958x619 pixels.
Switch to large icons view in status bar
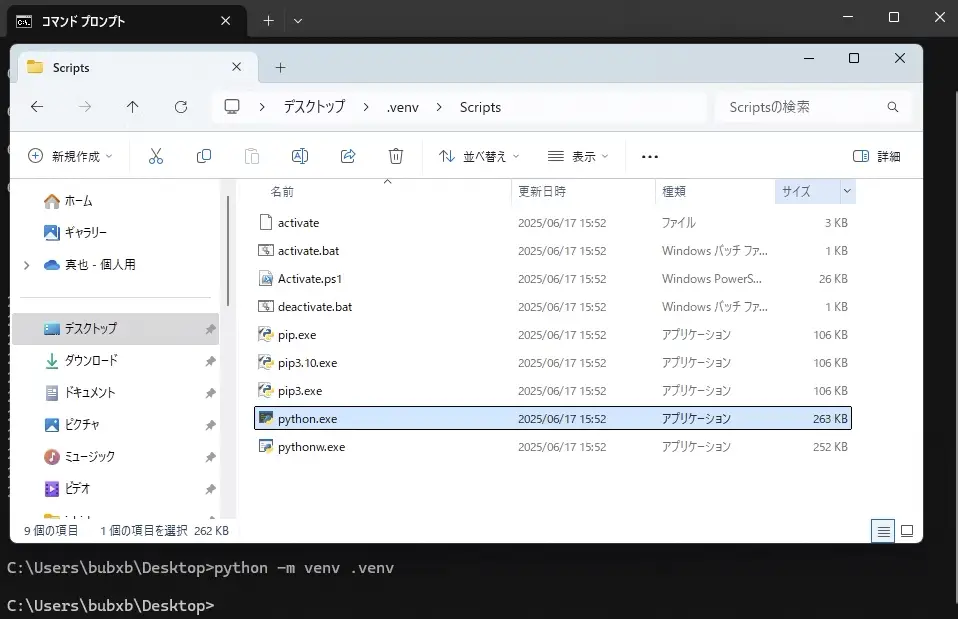[x=907, y=531]
